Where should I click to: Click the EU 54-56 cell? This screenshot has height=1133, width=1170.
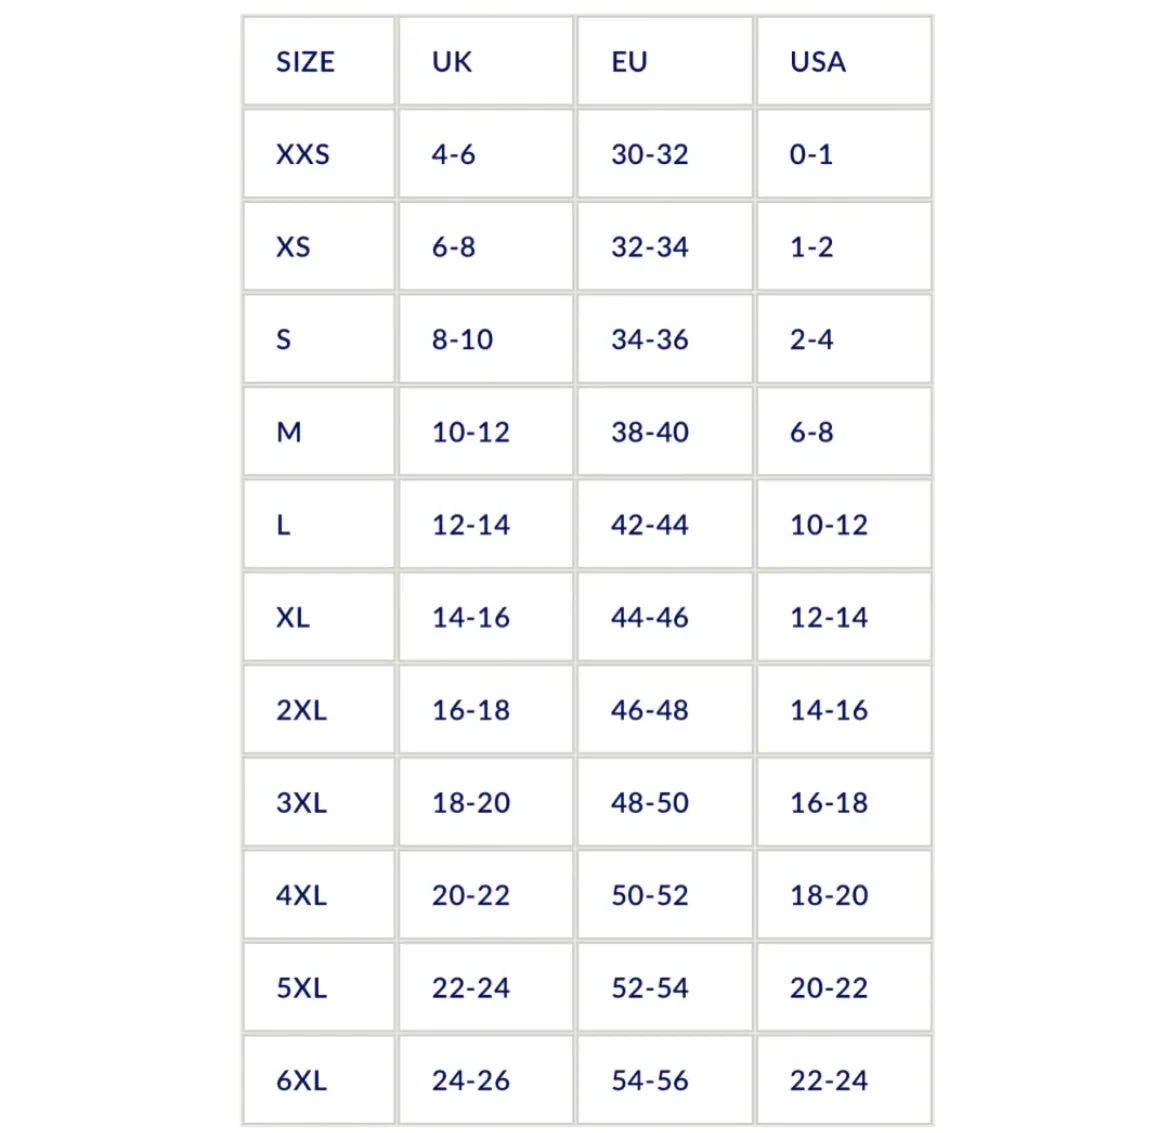pos(665,1080)
